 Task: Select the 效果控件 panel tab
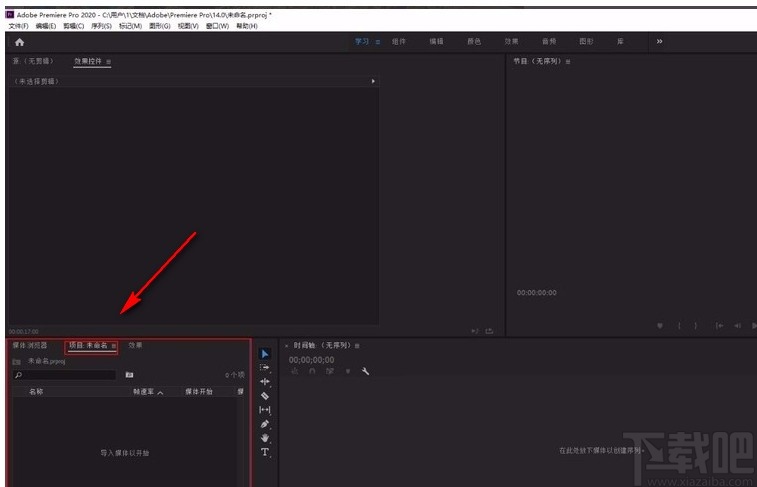click(x=88, y=61)
